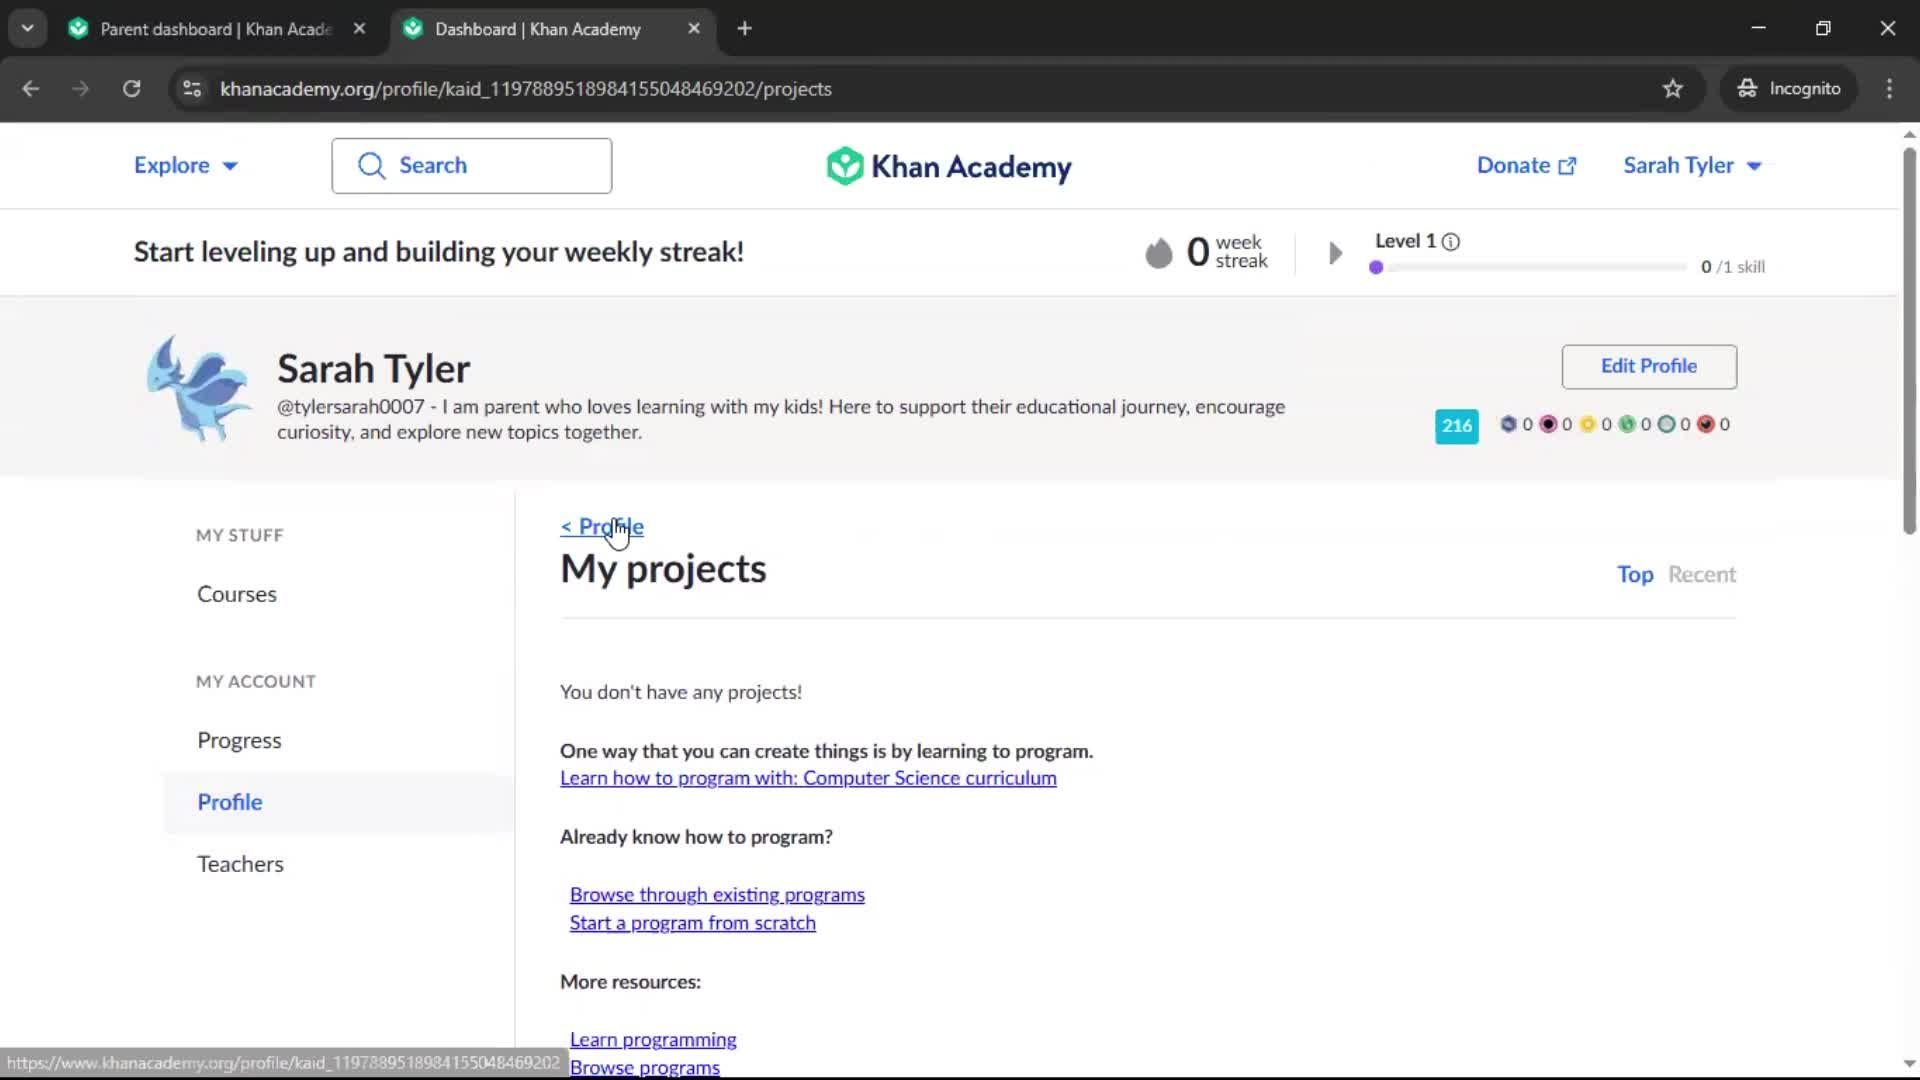1920x1080 pixels.
Task: Click the week streak flame icon
Action: (x=1158, y=252)
